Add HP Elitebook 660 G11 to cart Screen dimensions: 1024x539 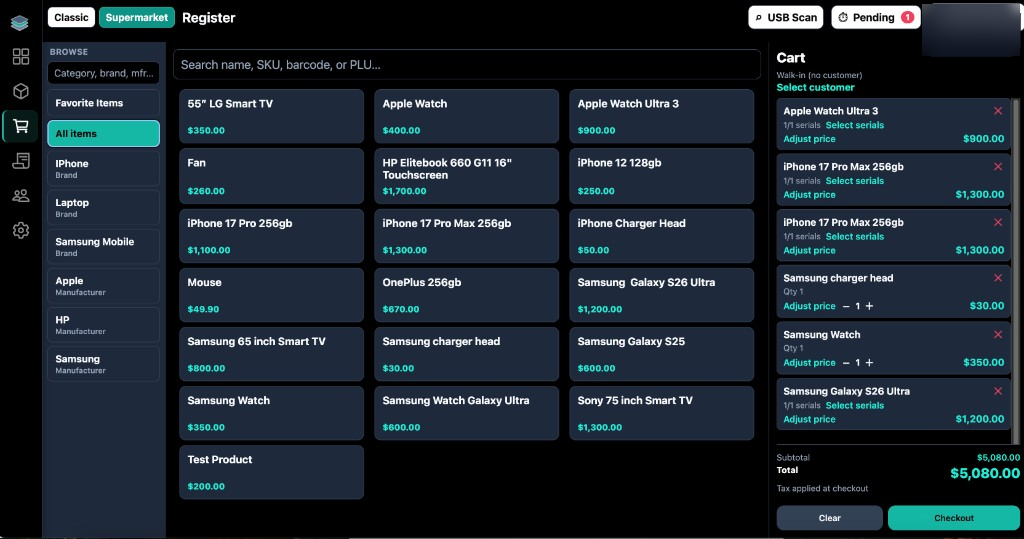point(466,176)
